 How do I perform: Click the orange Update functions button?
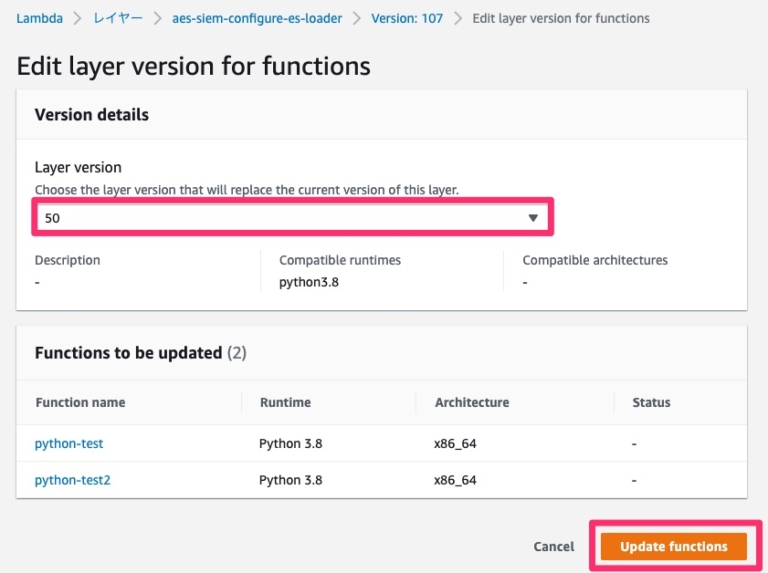pos(673,547)
